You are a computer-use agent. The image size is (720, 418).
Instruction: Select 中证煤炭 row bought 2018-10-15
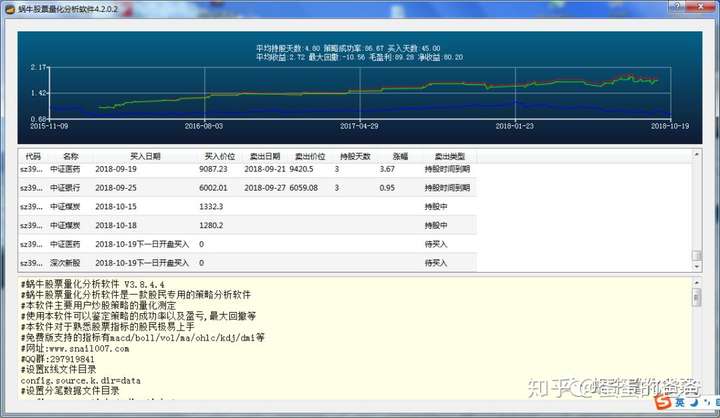(x=248, y=207)
